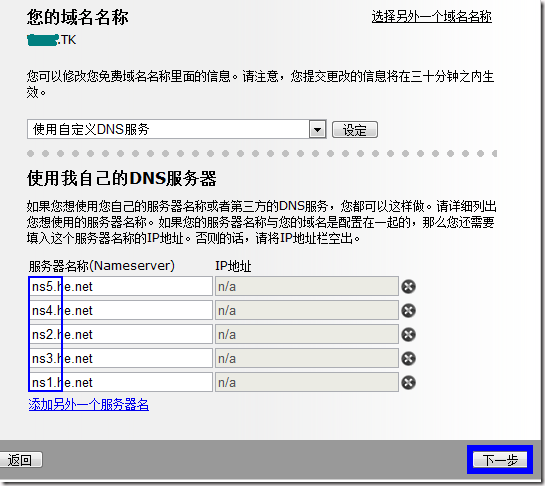545x486 pixels.
Task: Click 添加另外一个服务器名 link
Action: click(x=89, y=405)
